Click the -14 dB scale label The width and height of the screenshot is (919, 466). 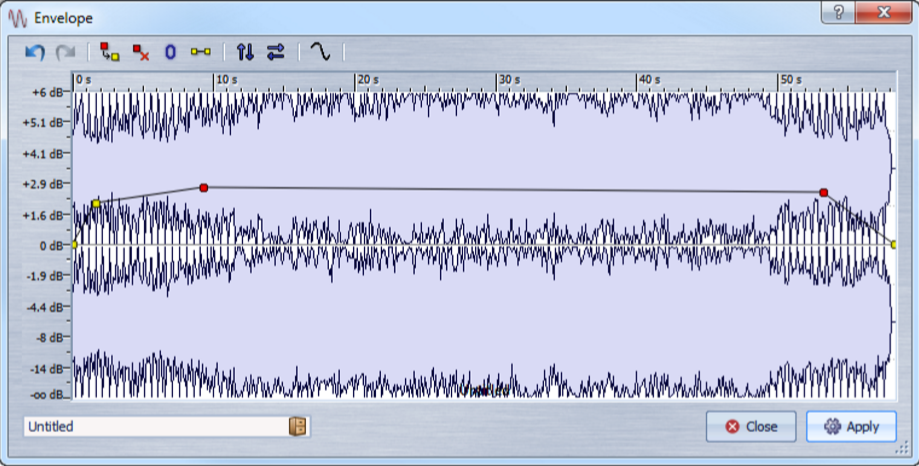point(47,369)
